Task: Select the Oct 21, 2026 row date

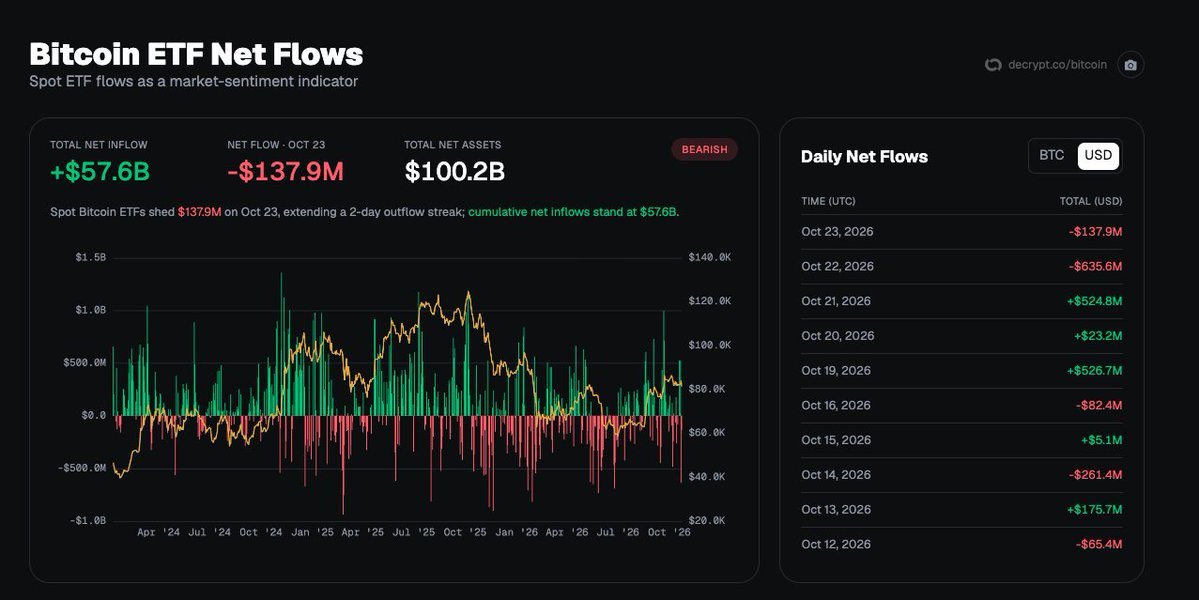Action: [x=836, y=301]
